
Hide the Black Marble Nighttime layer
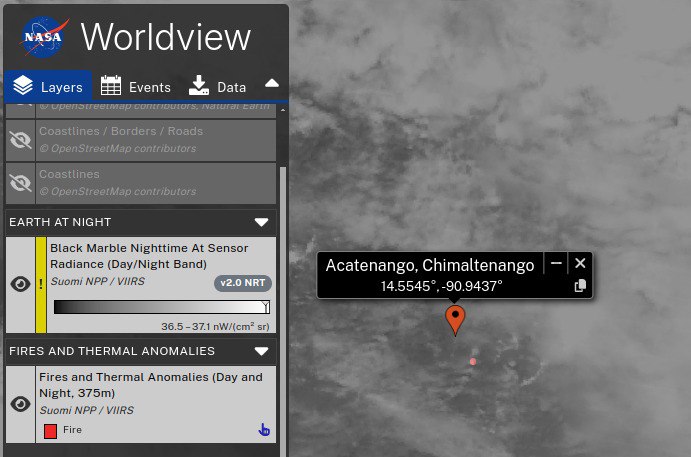click(20, 284)
